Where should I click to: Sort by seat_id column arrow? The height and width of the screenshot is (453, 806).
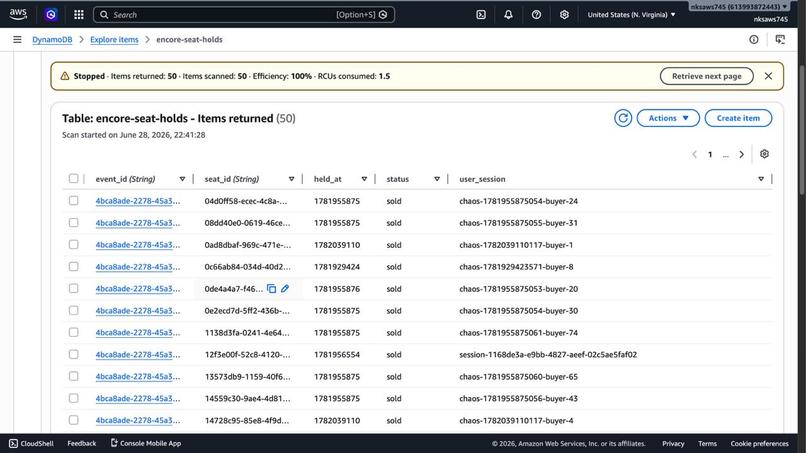point(291,179)
